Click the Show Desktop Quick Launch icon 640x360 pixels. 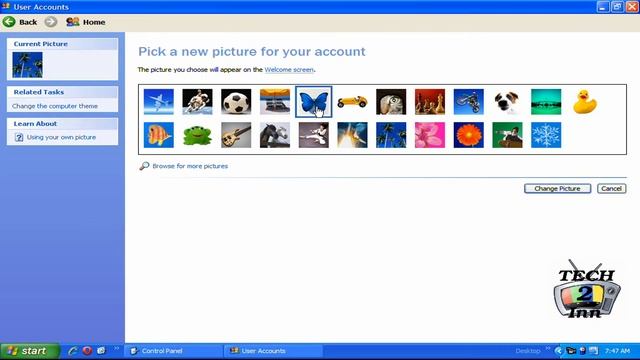coord(101,351)
